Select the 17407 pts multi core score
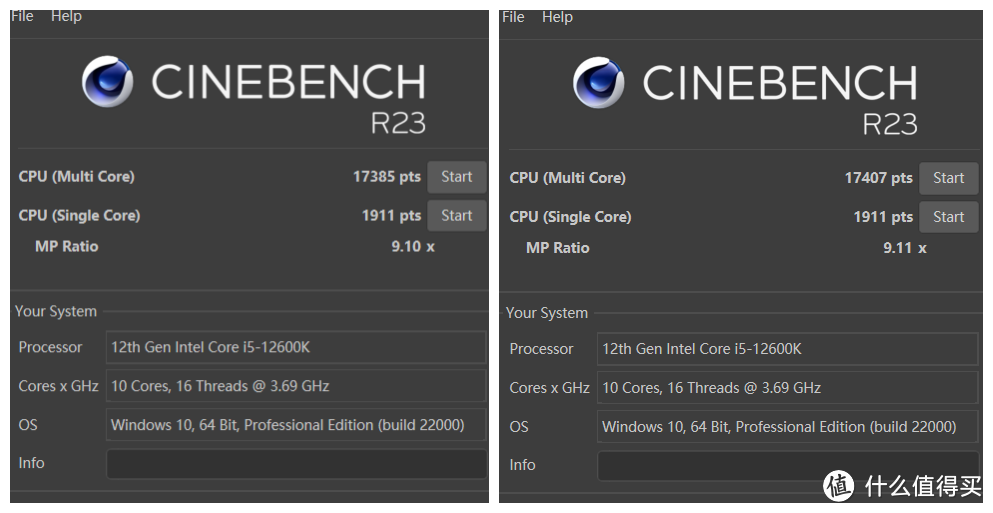 (x=878, y=178)
